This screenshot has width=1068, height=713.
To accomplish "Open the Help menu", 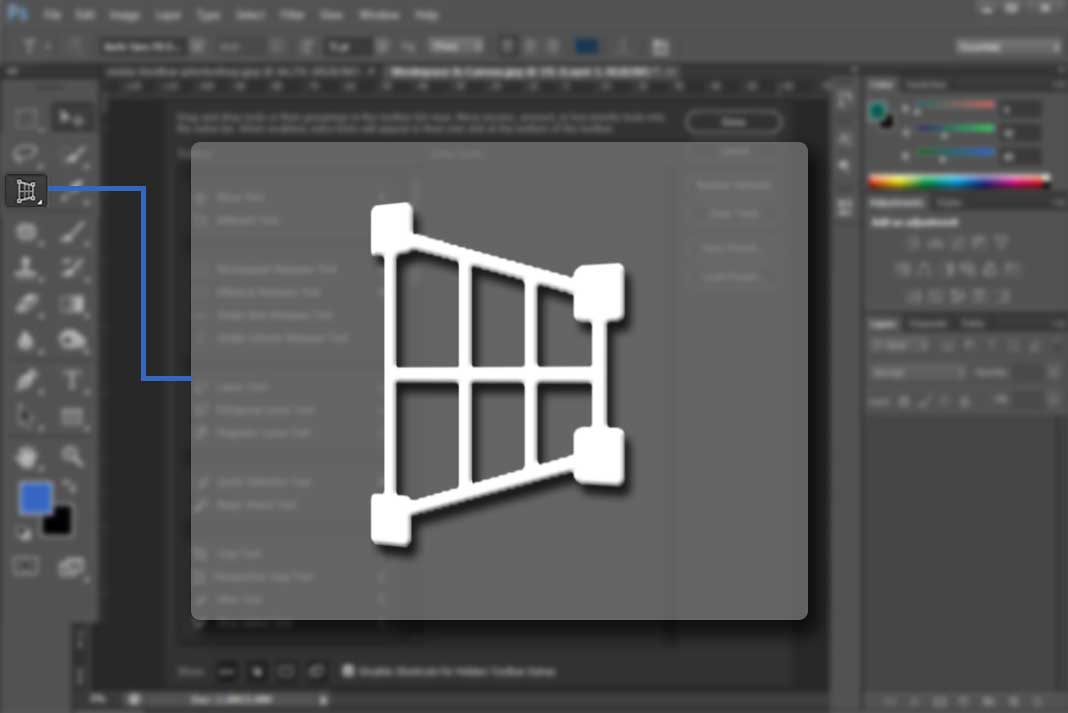I will [x=426, y=14].
